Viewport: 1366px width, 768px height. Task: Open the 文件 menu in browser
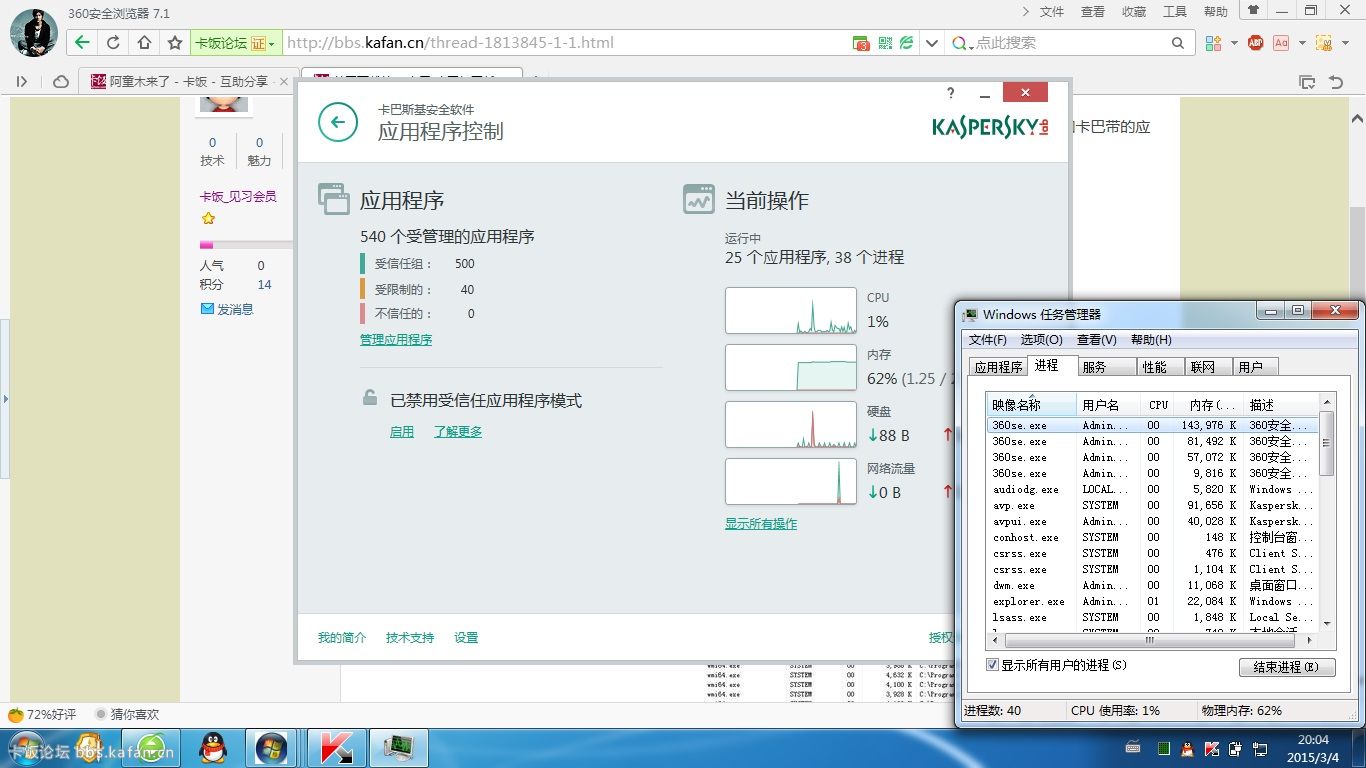tap(1052, 12)
